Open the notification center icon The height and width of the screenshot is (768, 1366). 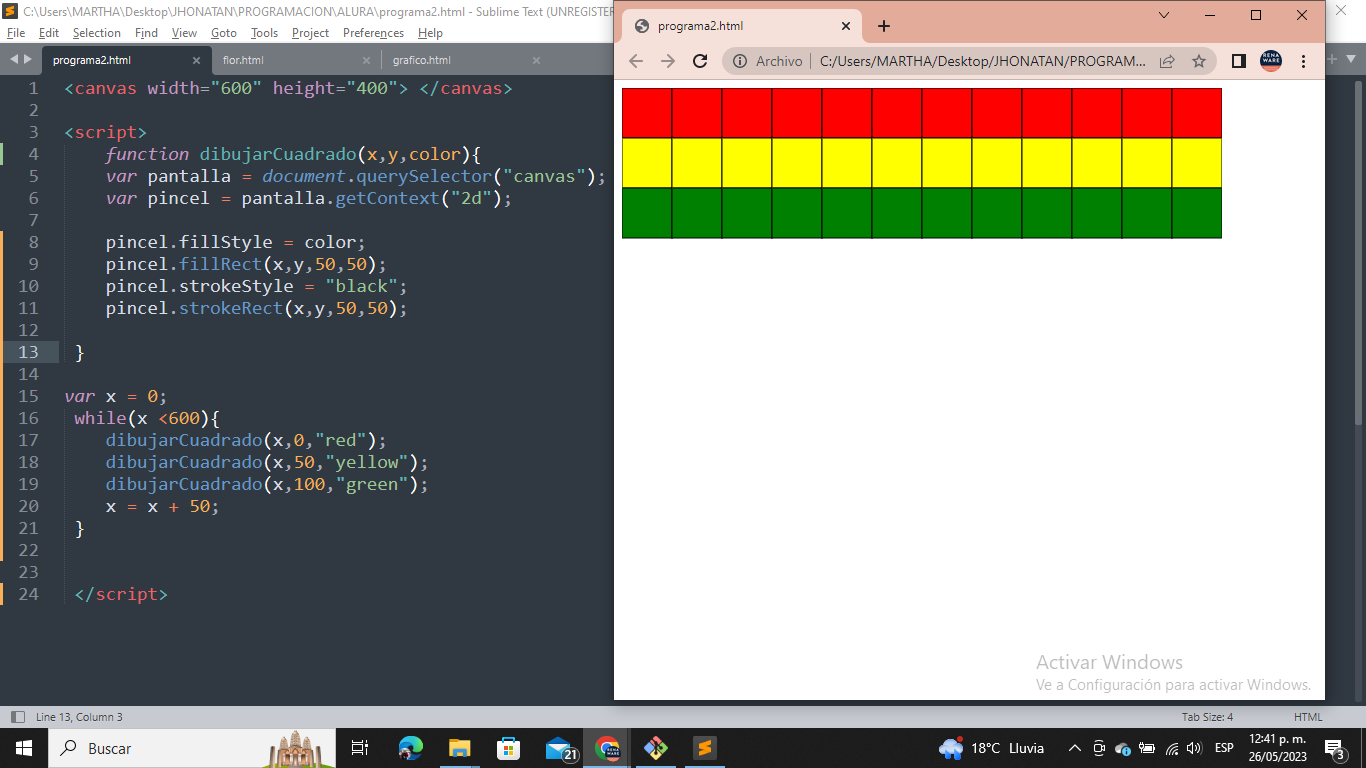pos(1335,748)
